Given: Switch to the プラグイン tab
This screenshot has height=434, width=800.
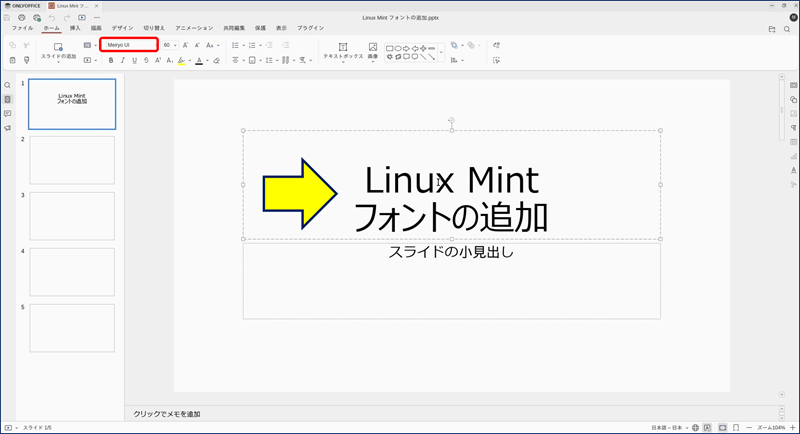Looking at the screenshot, I should pos(310,28).
